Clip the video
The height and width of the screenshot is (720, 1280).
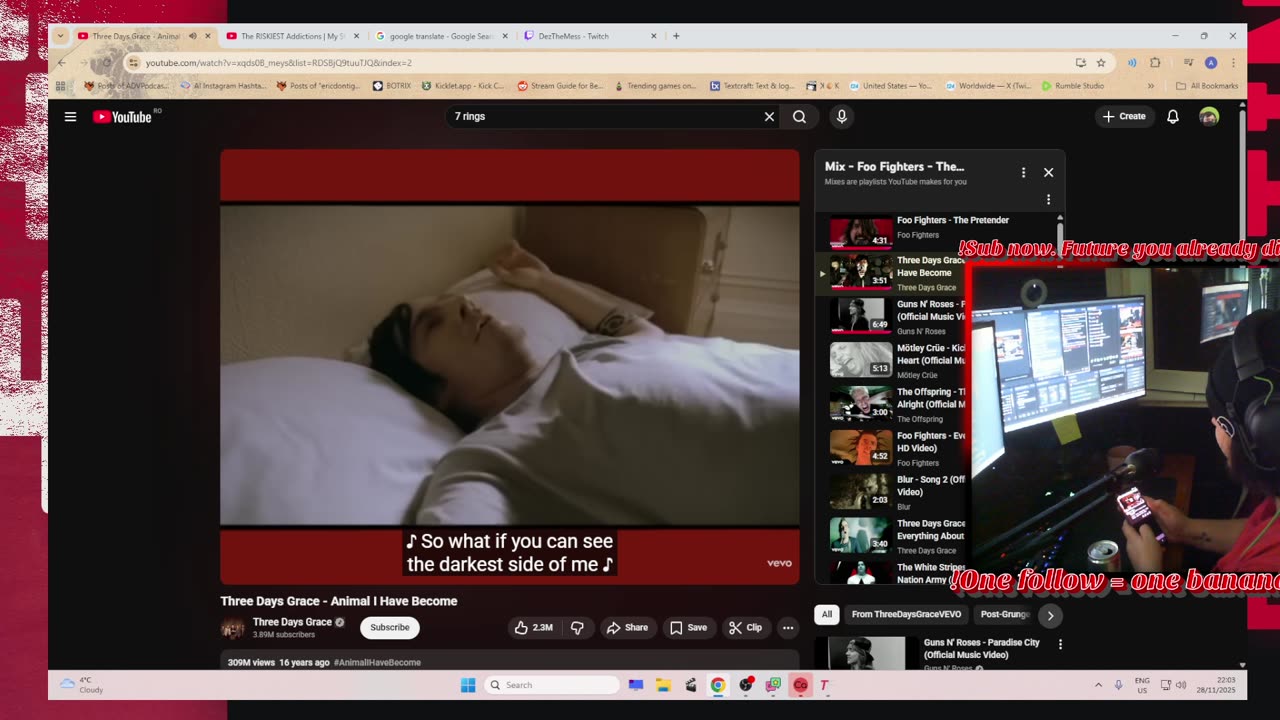[x=746, y=628]
